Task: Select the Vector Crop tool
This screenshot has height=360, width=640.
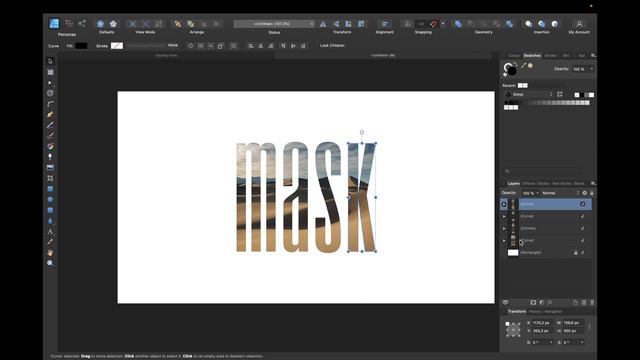Action: tap(50, 178)
